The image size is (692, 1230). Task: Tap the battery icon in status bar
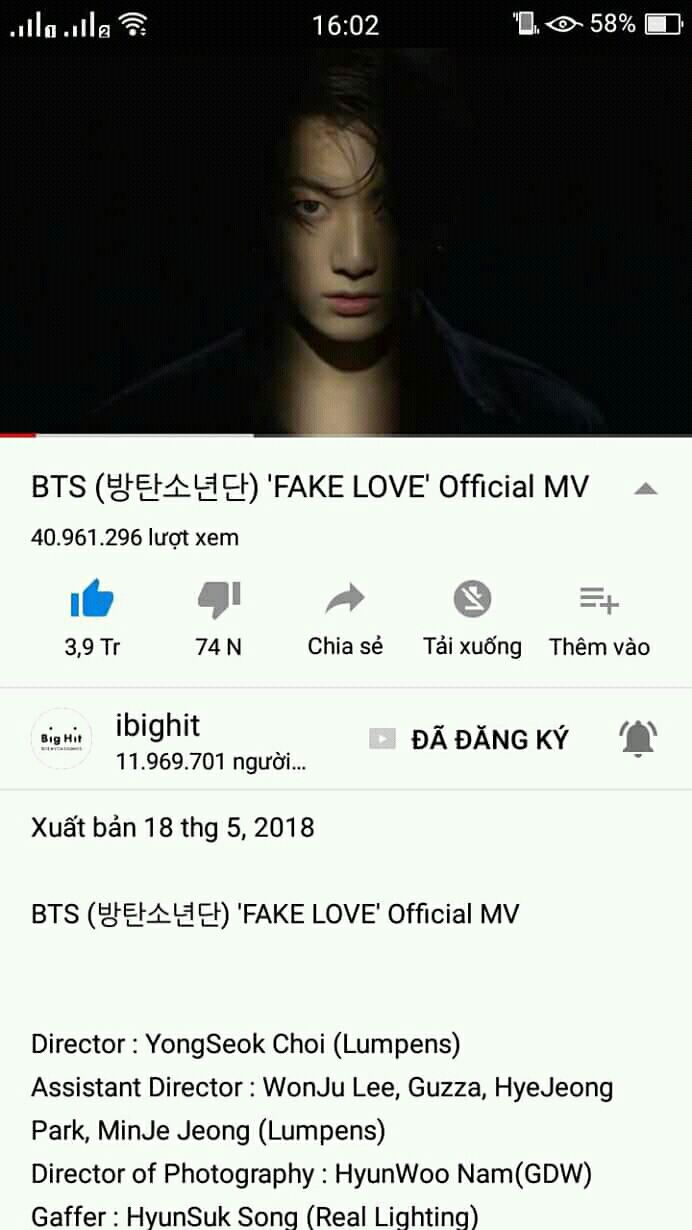pos(662,23)
